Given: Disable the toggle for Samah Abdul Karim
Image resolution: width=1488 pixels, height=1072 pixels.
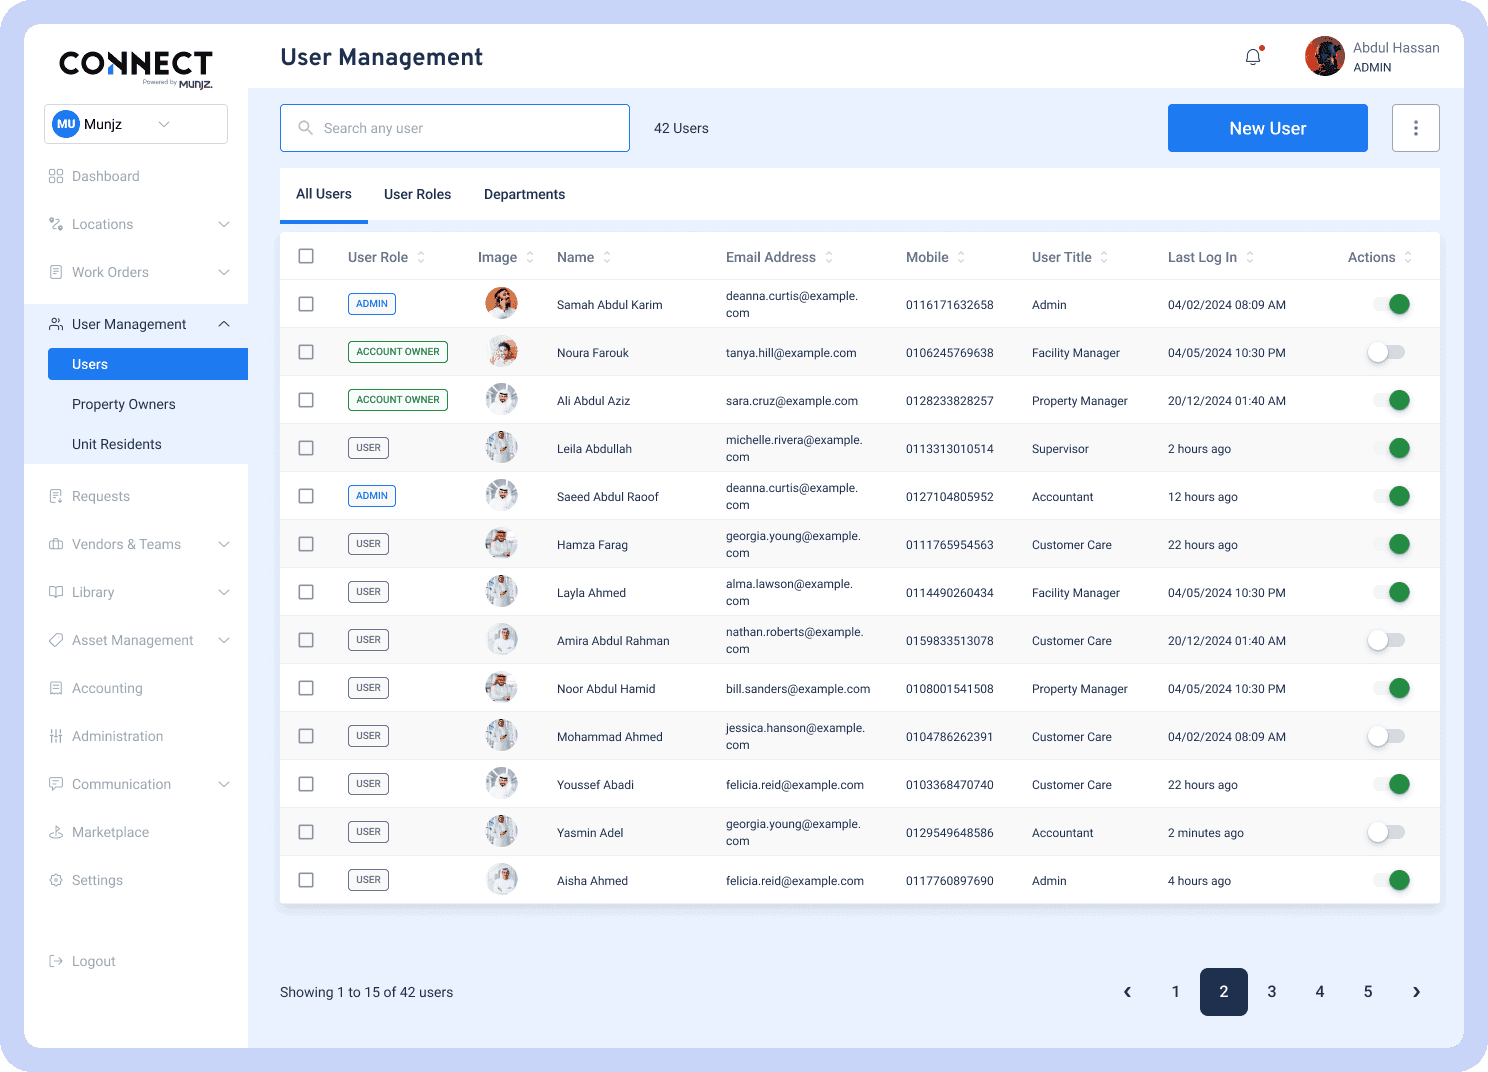Looking at the screenshot, I should click(1390, 304).
